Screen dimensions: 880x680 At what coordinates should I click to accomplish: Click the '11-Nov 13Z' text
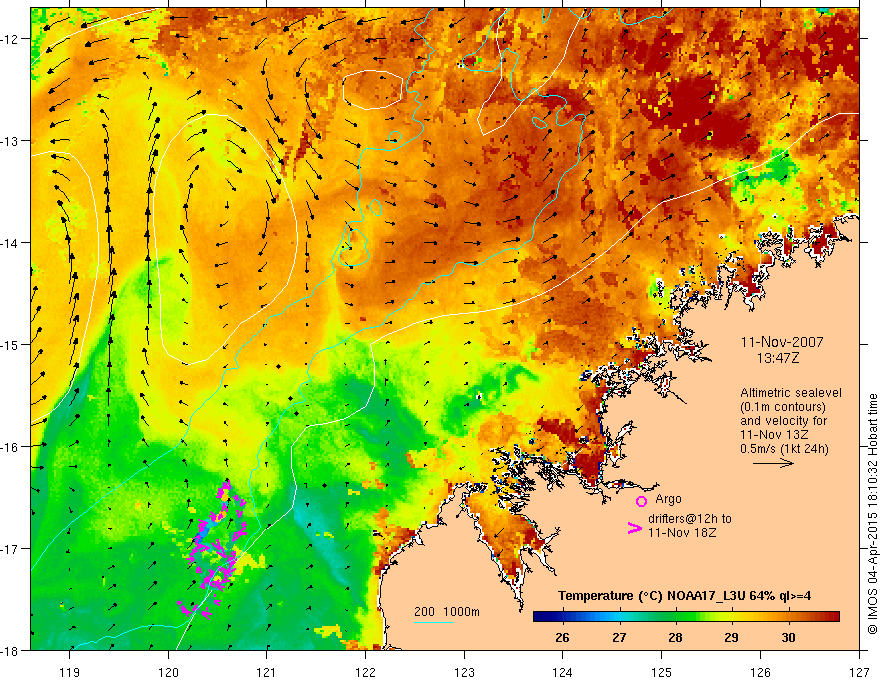774,435
